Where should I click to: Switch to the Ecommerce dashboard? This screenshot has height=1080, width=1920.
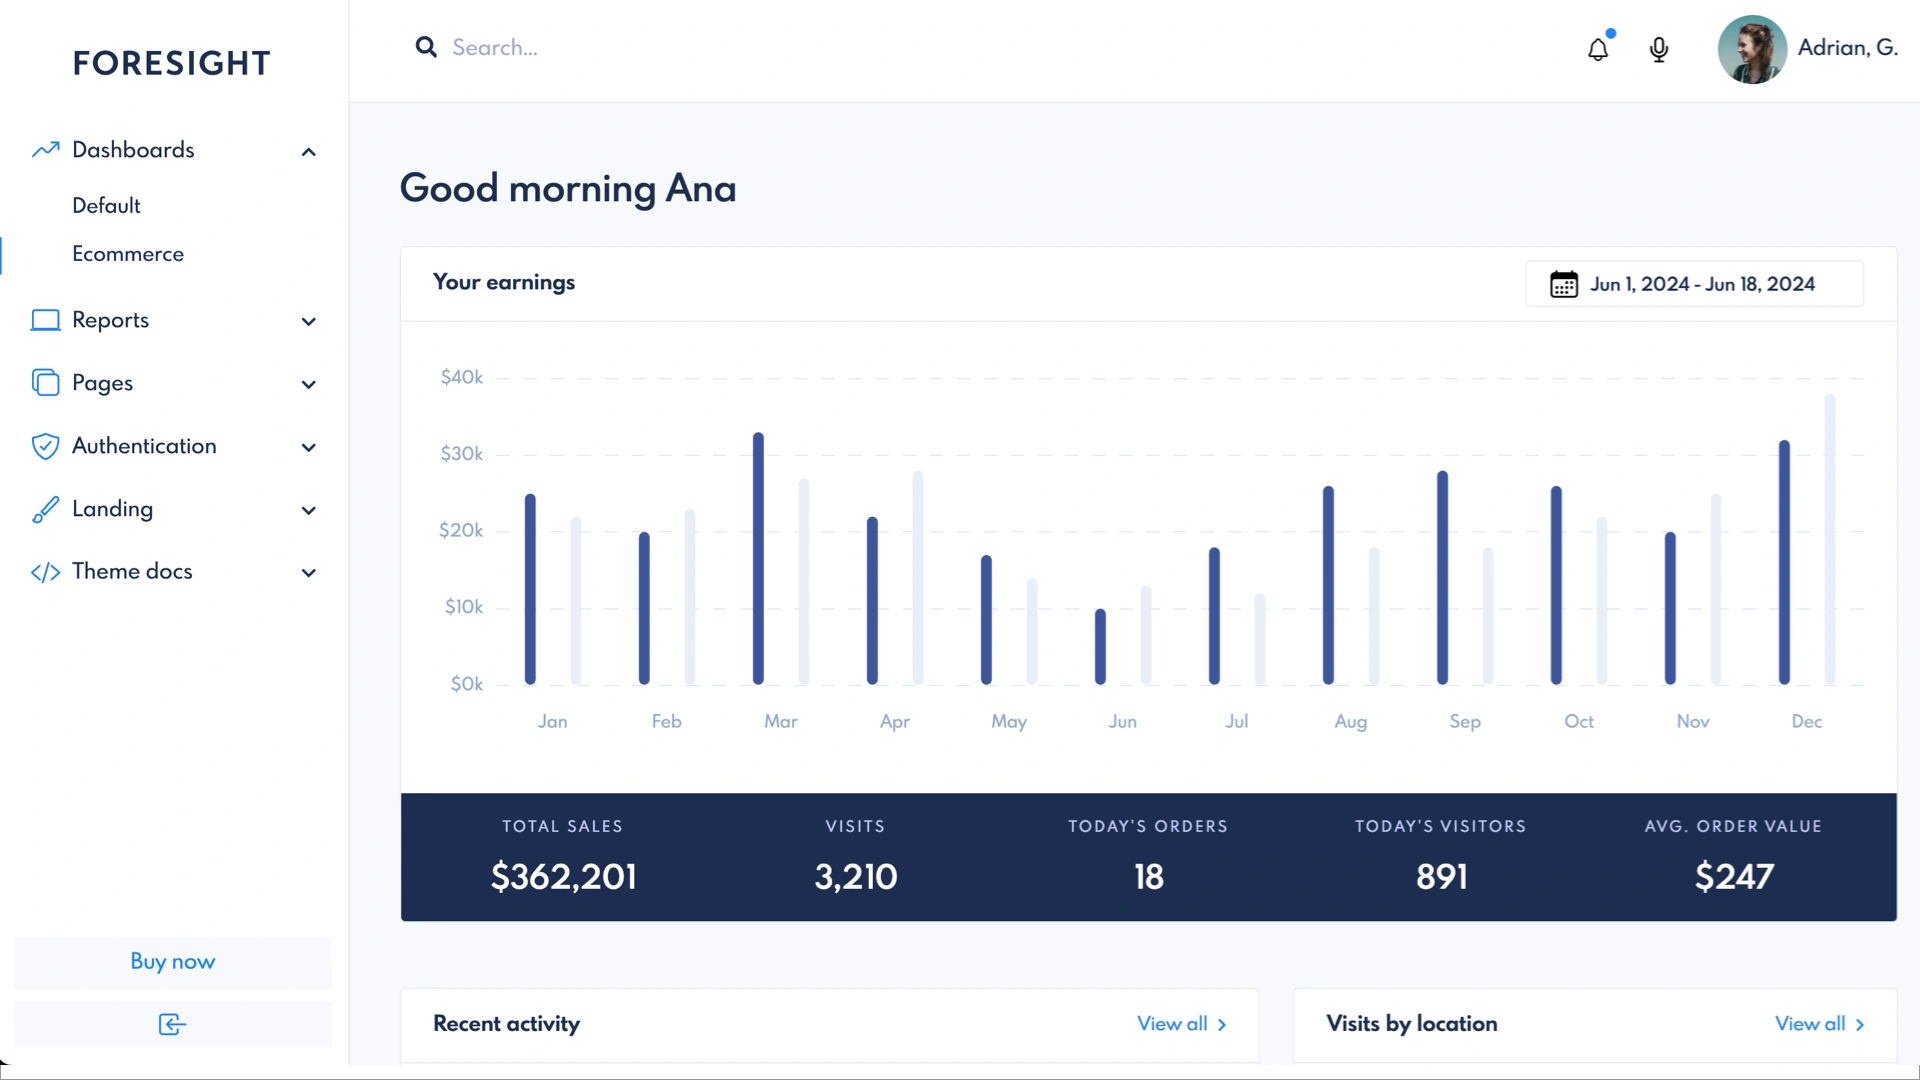128,254
